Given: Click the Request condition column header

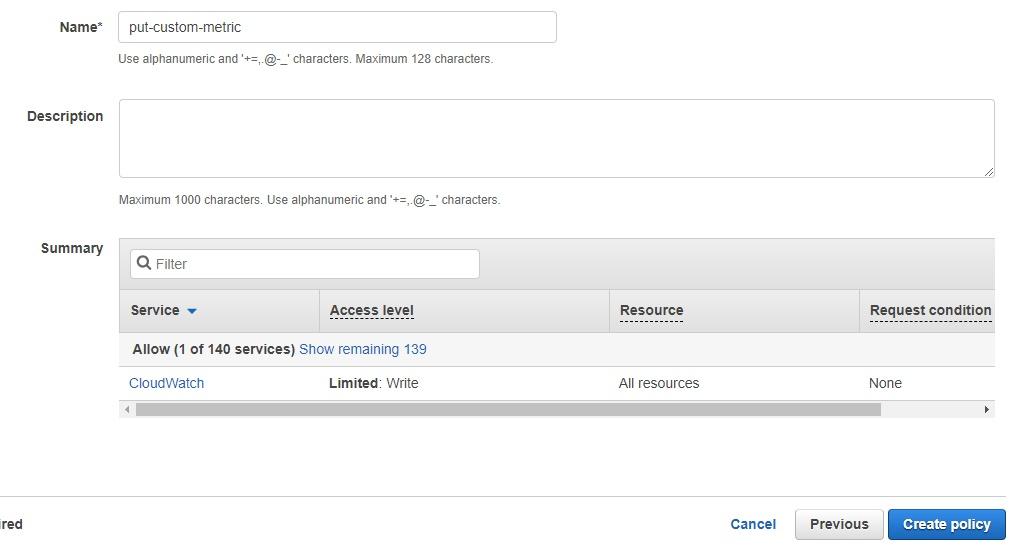Looking at the screenshot, I should [x=930, y=310].
